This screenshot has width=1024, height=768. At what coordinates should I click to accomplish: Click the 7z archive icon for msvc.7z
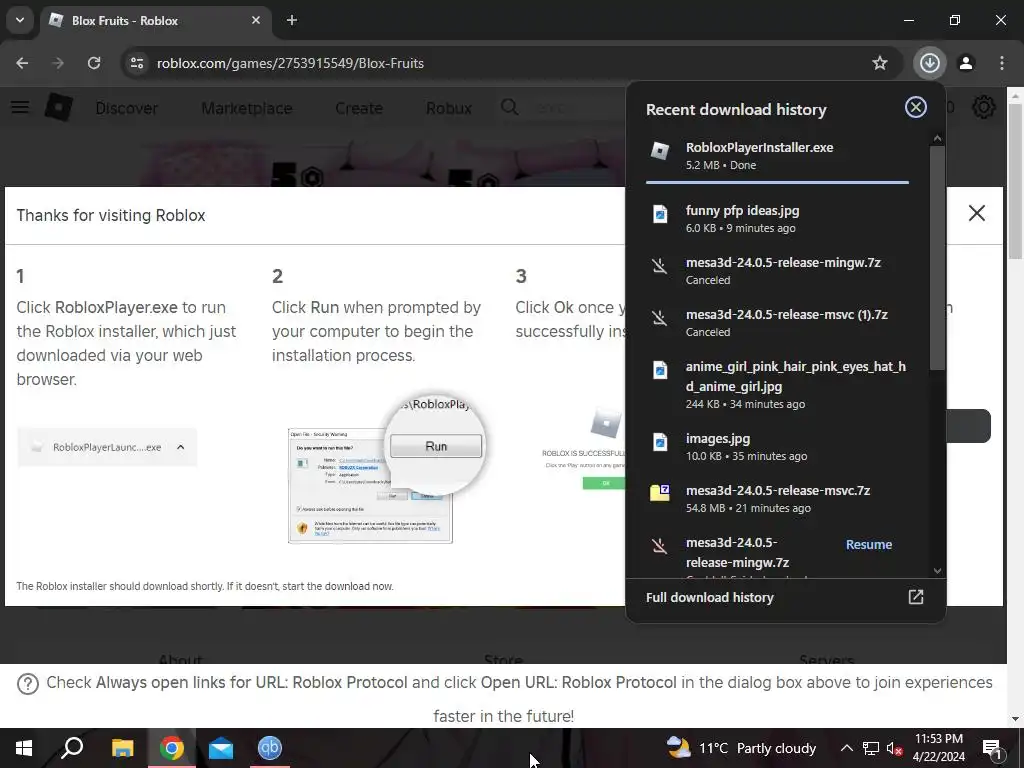660,493
